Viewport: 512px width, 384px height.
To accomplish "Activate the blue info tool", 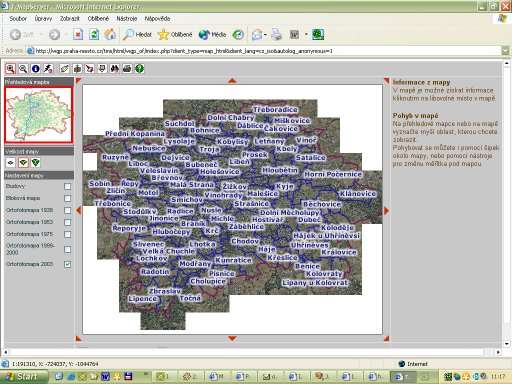I will 36,69.
